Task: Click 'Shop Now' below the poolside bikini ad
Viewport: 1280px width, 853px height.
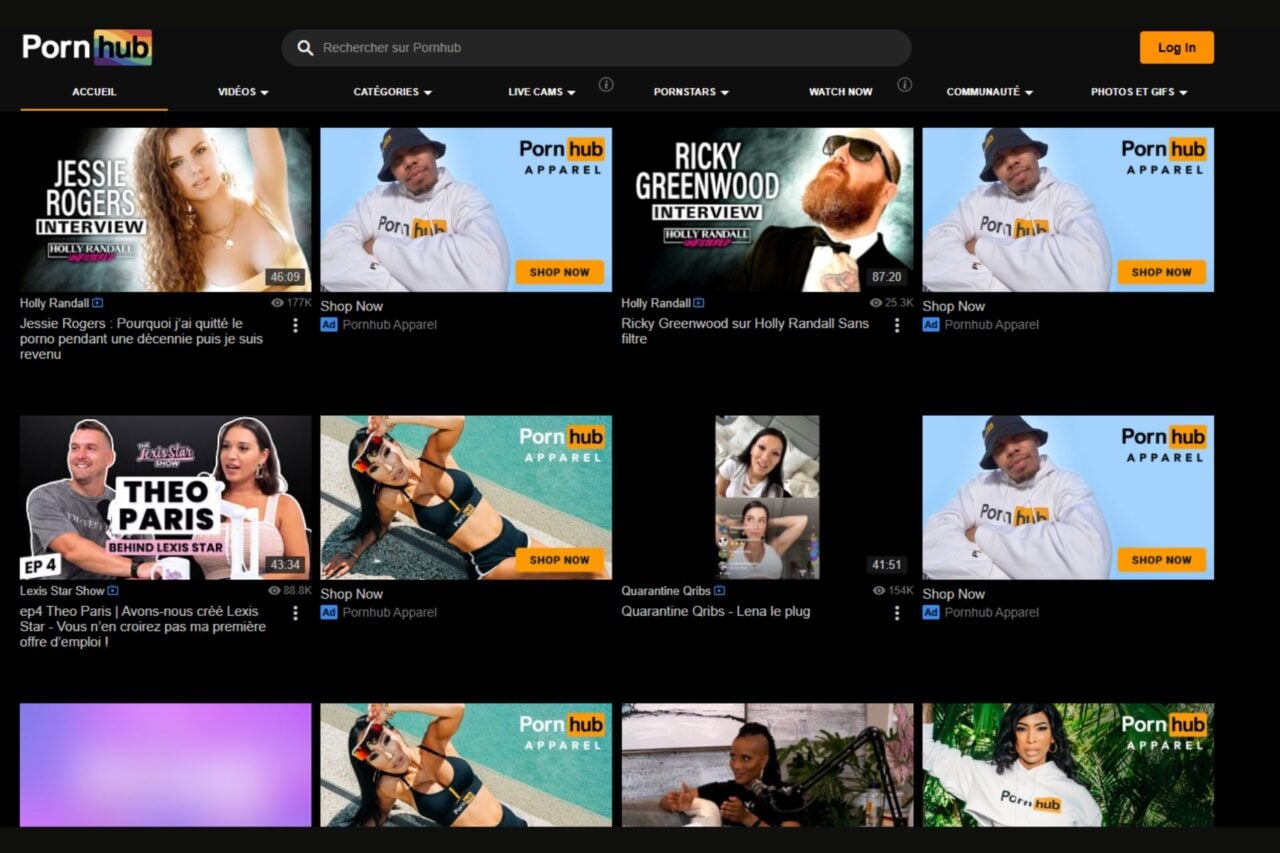Action: 351,594
